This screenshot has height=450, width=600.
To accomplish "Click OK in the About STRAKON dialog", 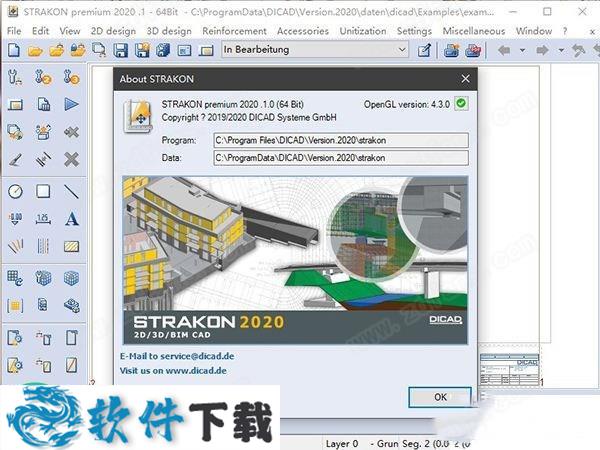I will click(x=440, y=397).
